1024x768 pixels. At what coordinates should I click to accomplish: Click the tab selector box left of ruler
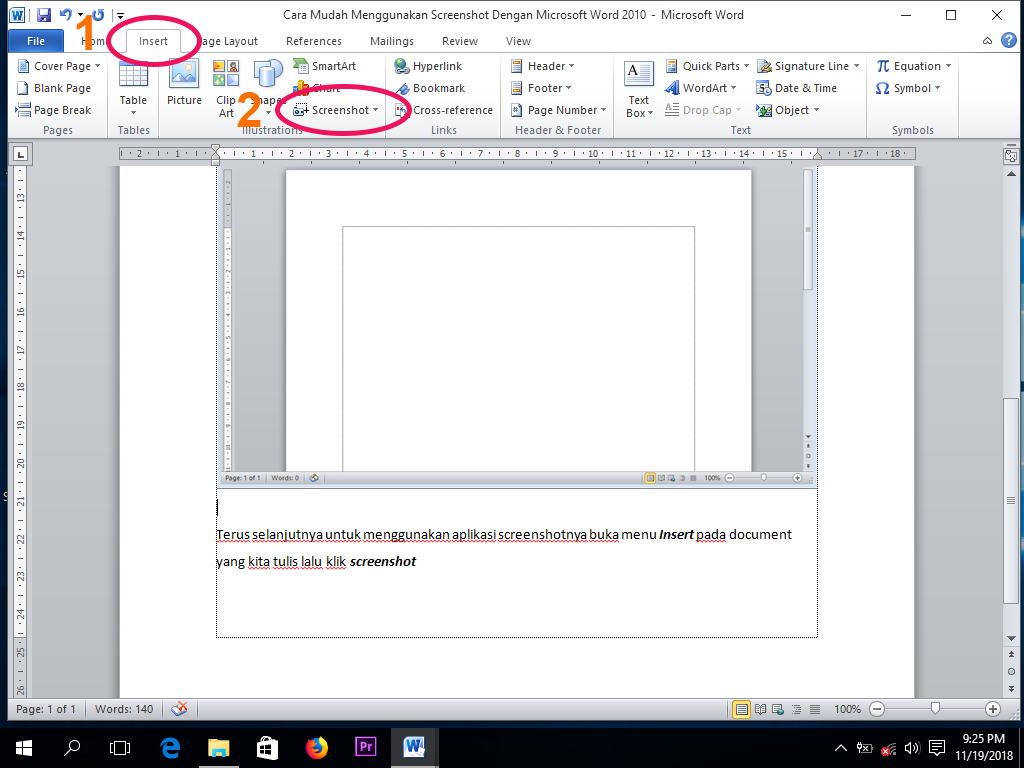pos(21,155)
